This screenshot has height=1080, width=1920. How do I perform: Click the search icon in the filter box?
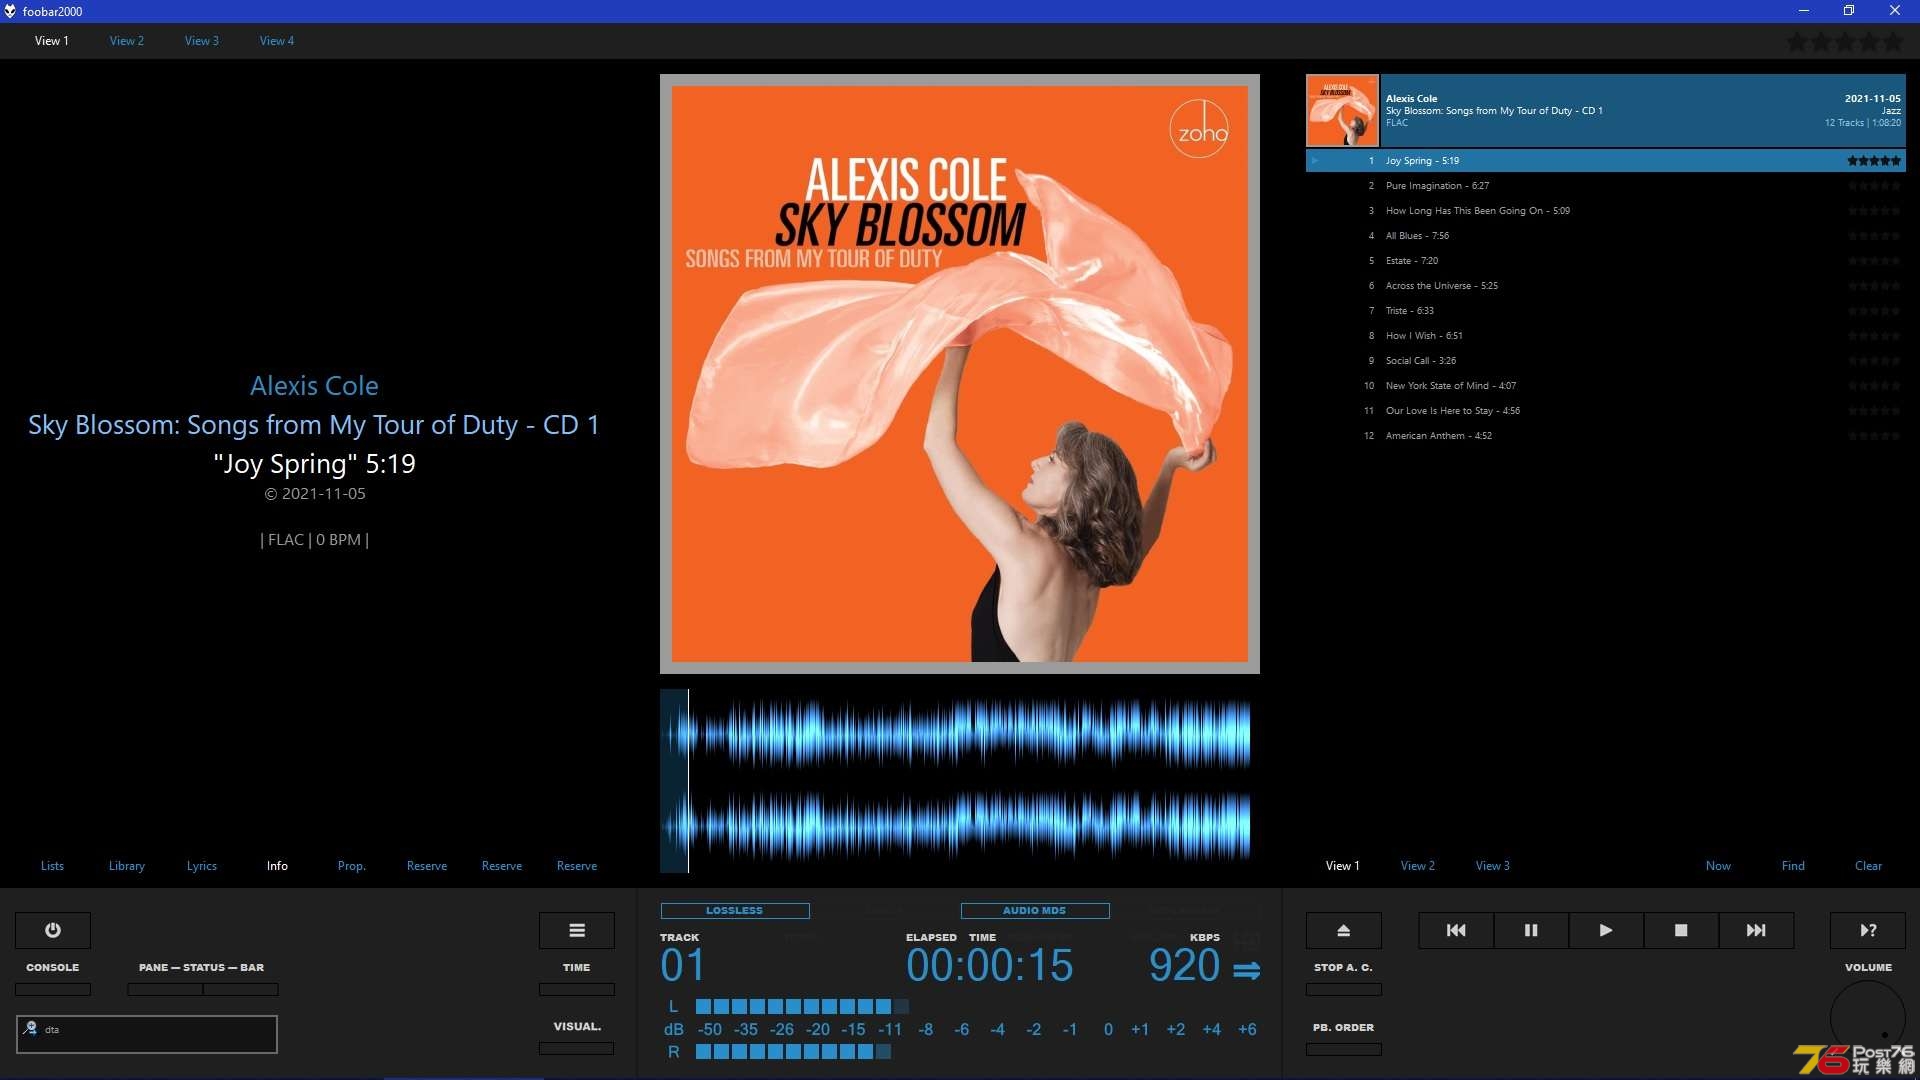(x=31, y=1028)
